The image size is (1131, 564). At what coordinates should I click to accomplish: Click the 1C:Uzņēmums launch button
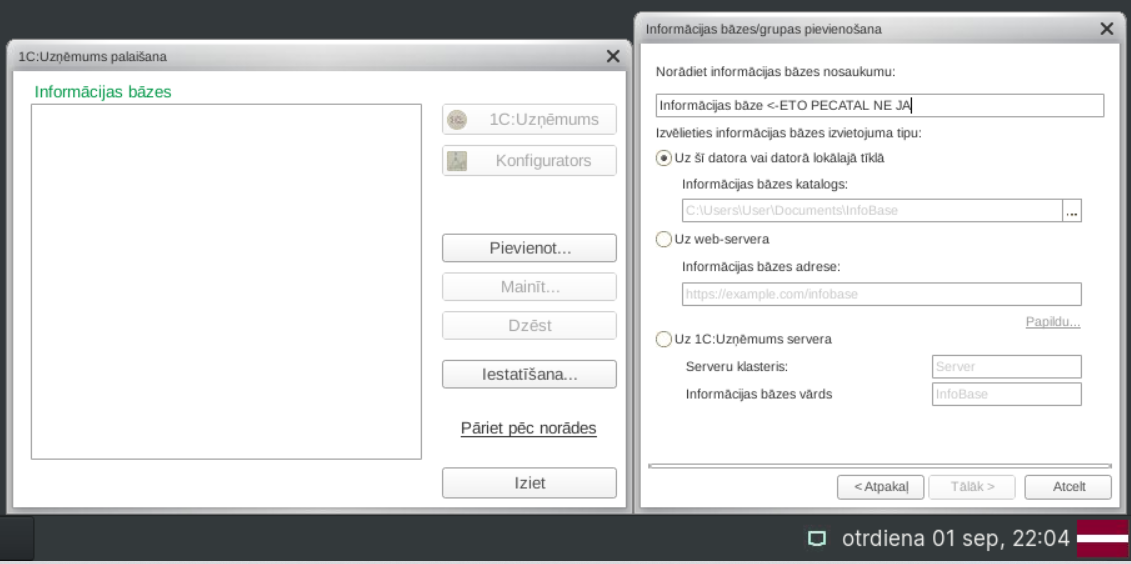tap(529, 119)
